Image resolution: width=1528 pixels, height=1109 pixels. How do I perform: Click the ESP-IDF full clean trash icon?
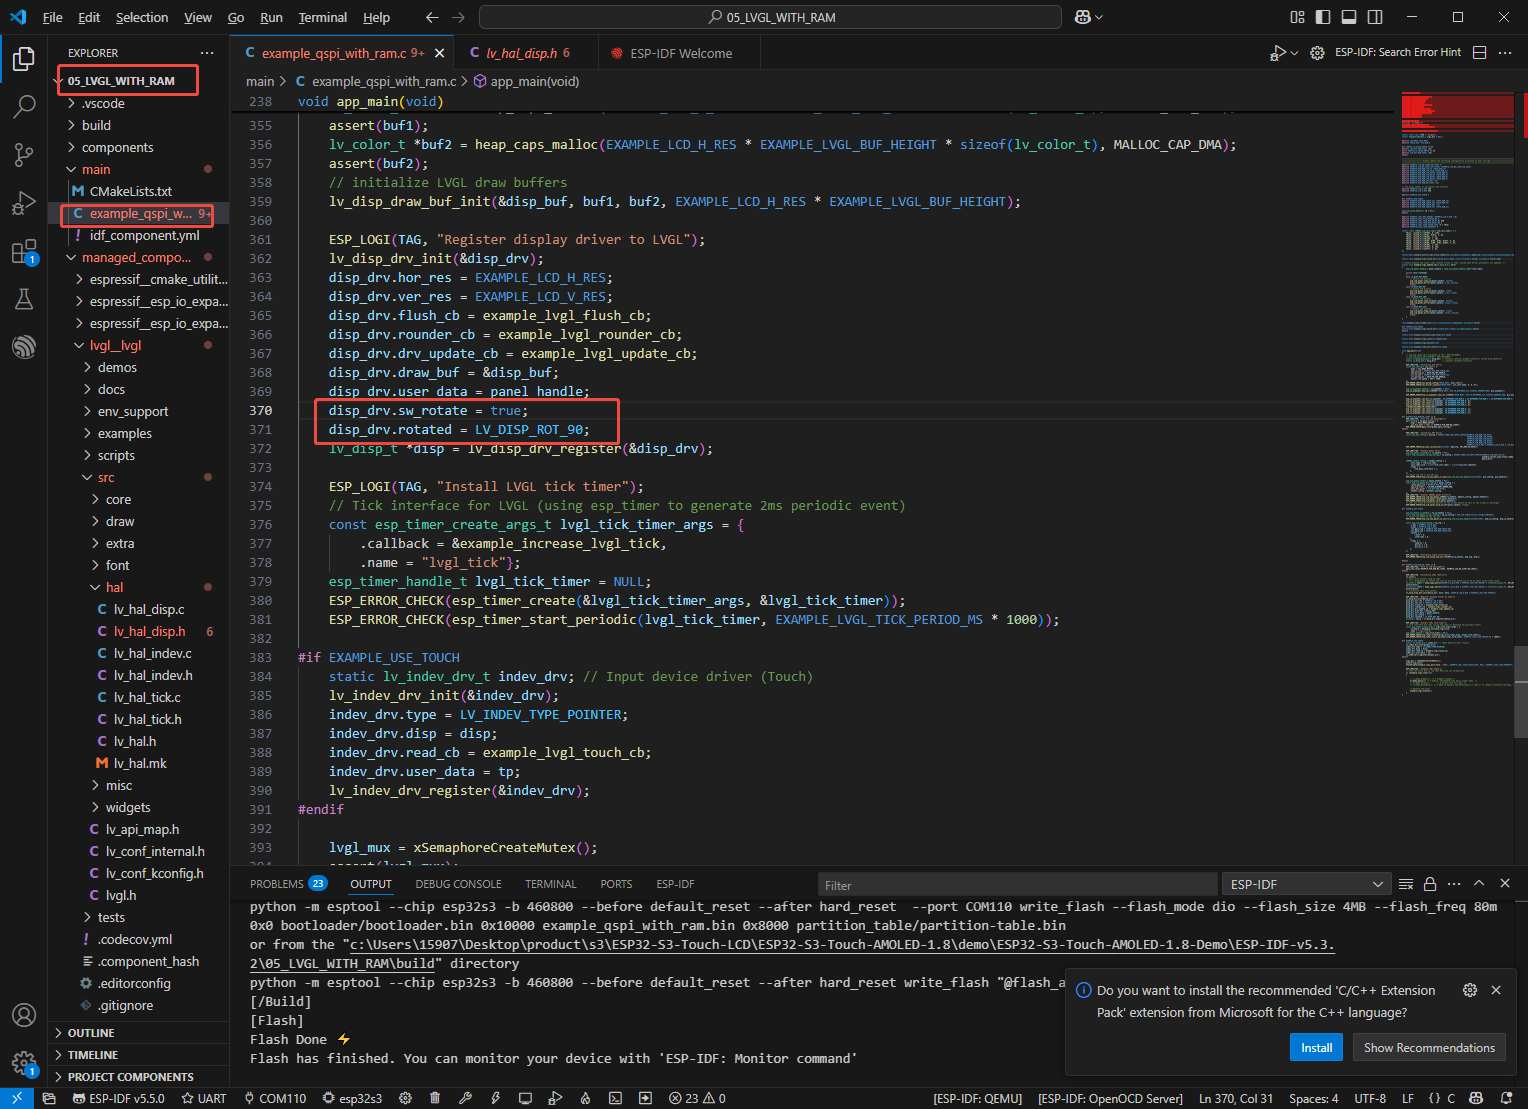[x=435, y=1098]
